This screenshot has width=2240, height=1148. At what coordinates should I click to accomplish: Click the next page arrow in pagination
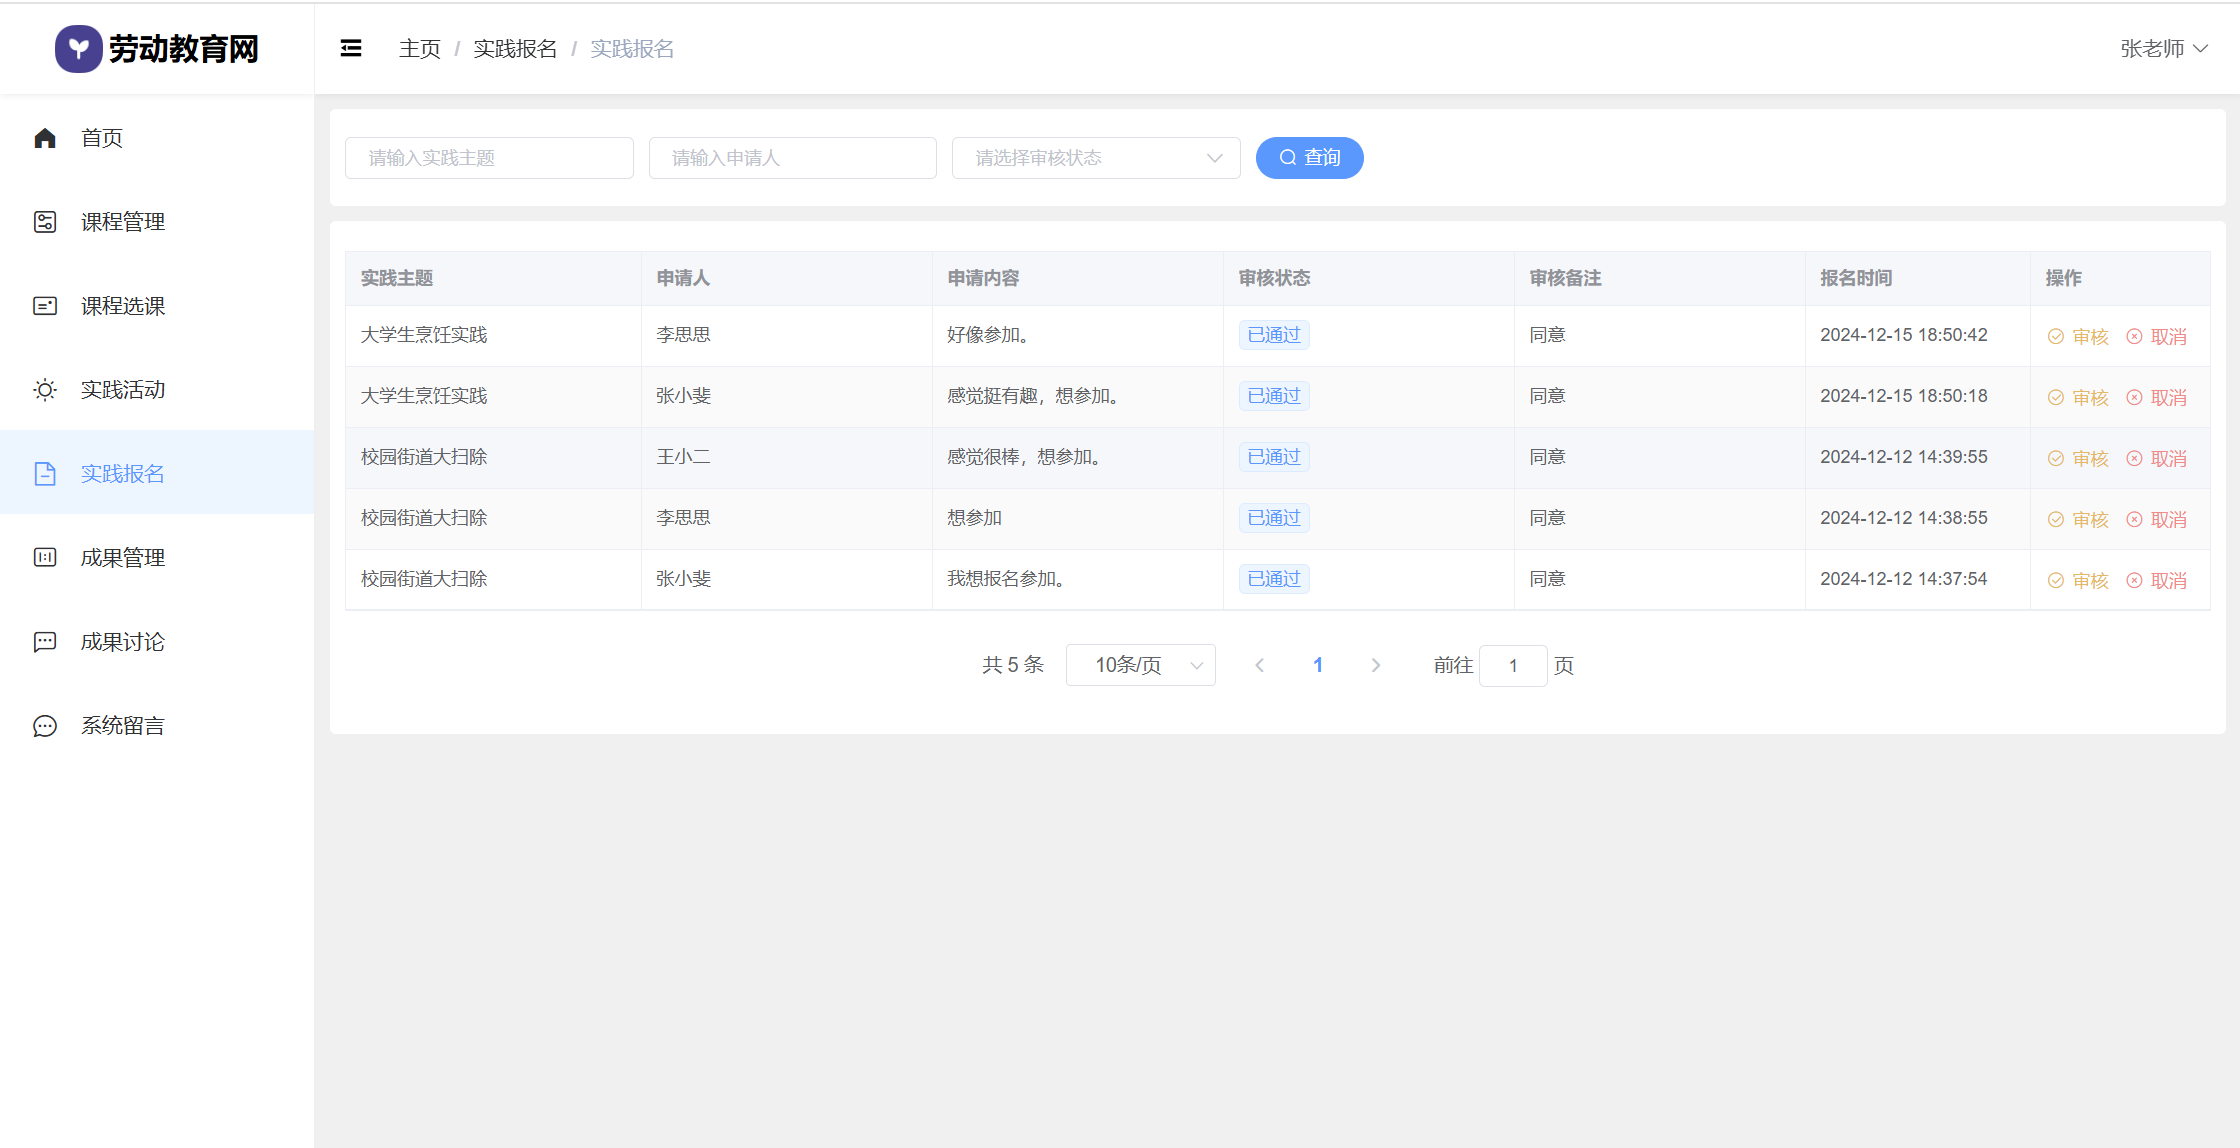[1375, 665]
